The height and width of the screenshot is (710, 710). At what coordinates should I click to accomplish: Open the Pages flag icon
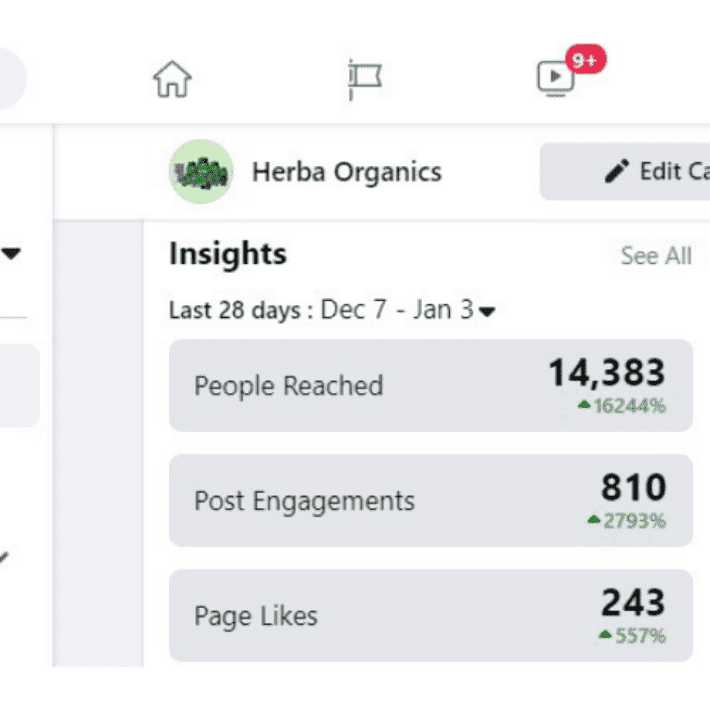click(x=365, y=79)
